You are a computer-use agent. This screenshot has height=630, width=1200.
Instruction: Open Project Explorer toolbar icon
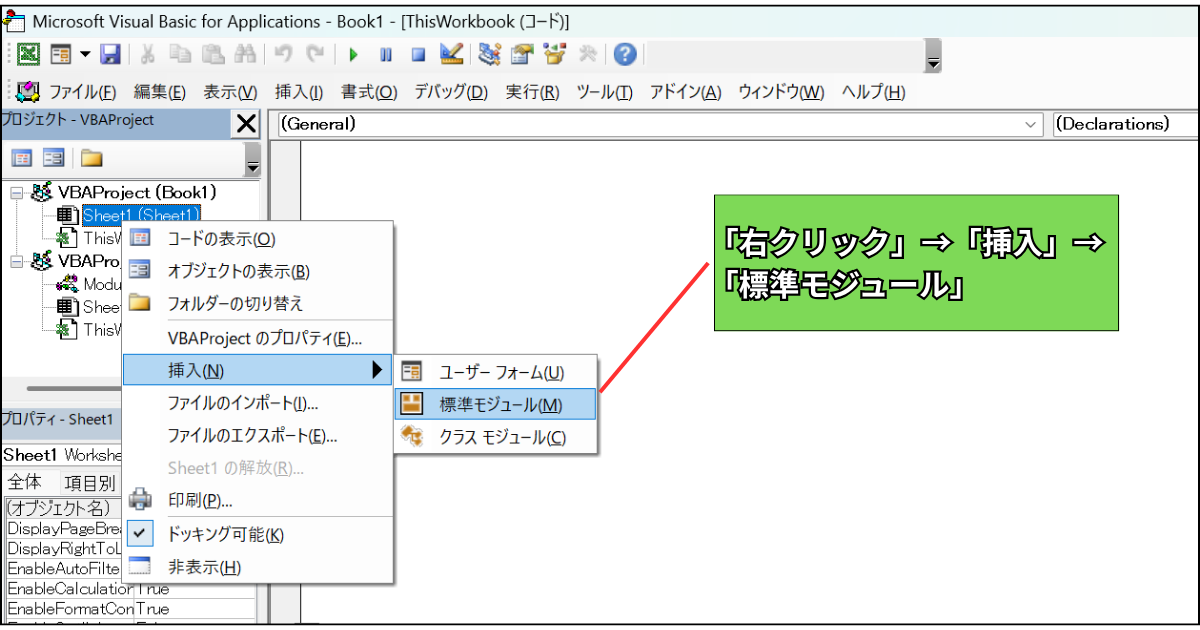pos(489,54)
